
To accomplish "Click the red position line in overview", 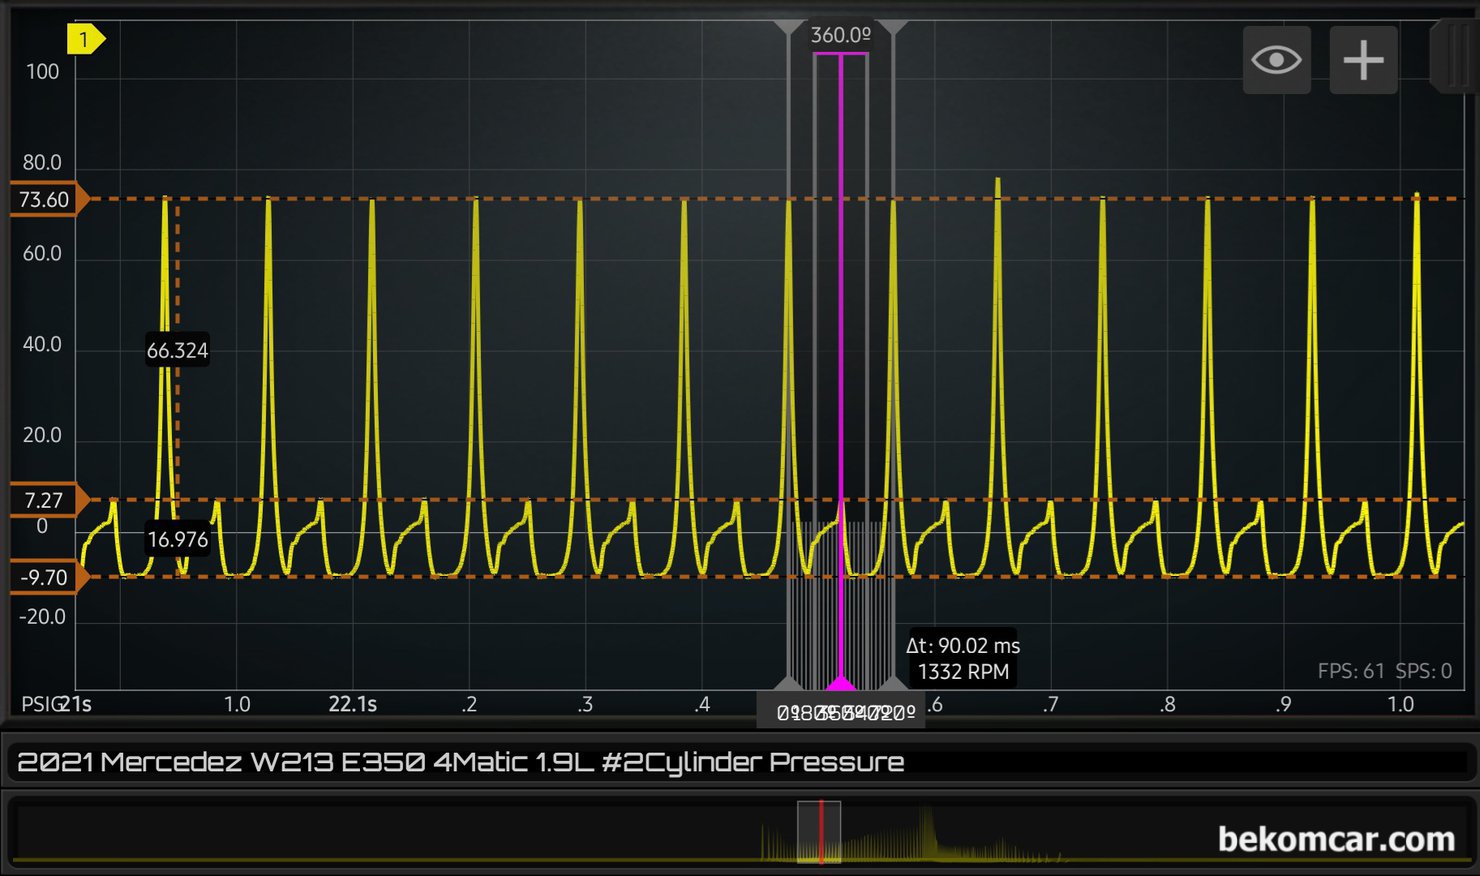I will [821, 830].
